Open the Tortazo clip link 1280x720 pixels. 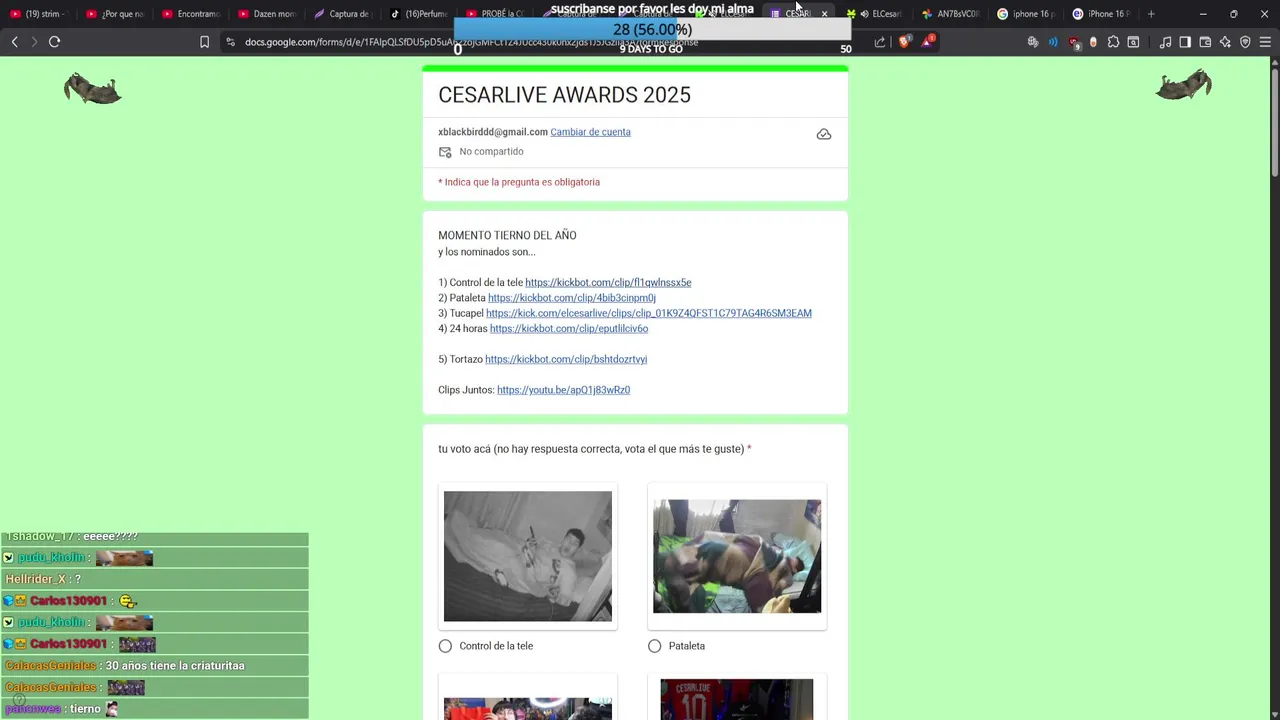(x=566, y=359)
